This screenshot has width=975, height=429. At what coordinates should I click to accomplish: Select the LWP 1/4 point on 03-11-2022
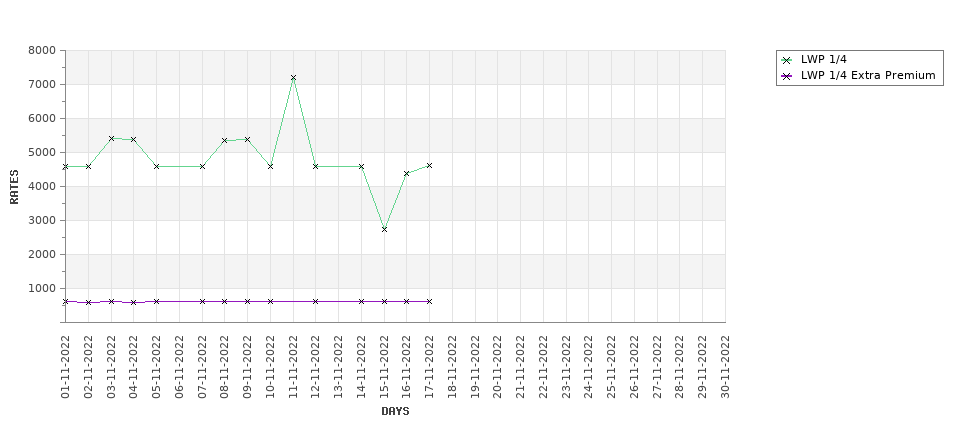point(111,139)
